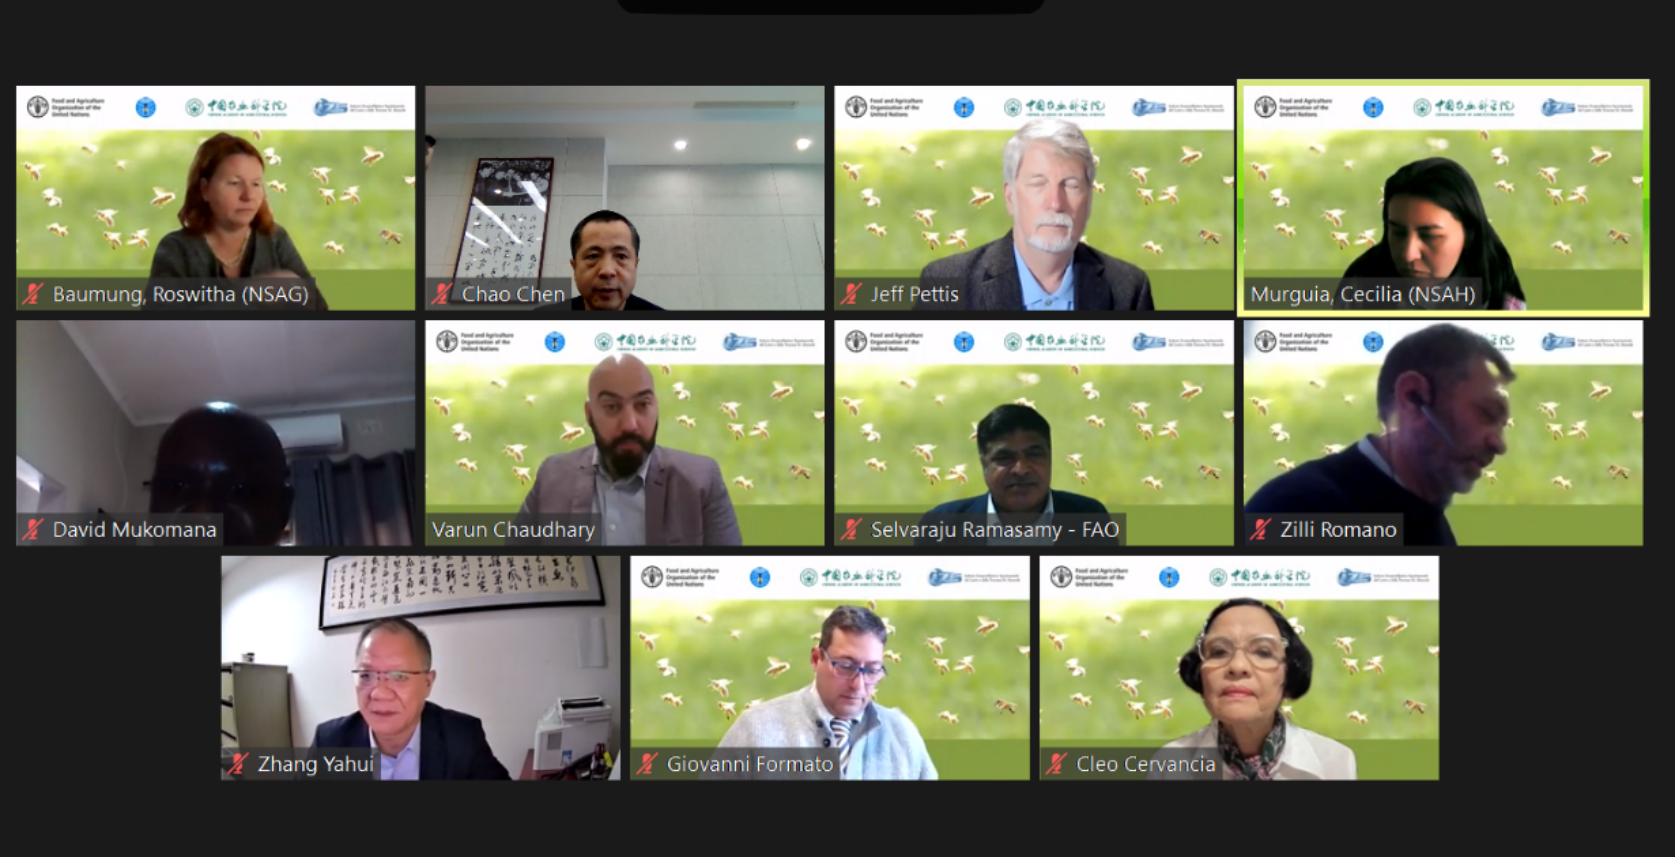
Task: Click muted mic icon next to Giovanni Formato
Action: click(647, 764)
